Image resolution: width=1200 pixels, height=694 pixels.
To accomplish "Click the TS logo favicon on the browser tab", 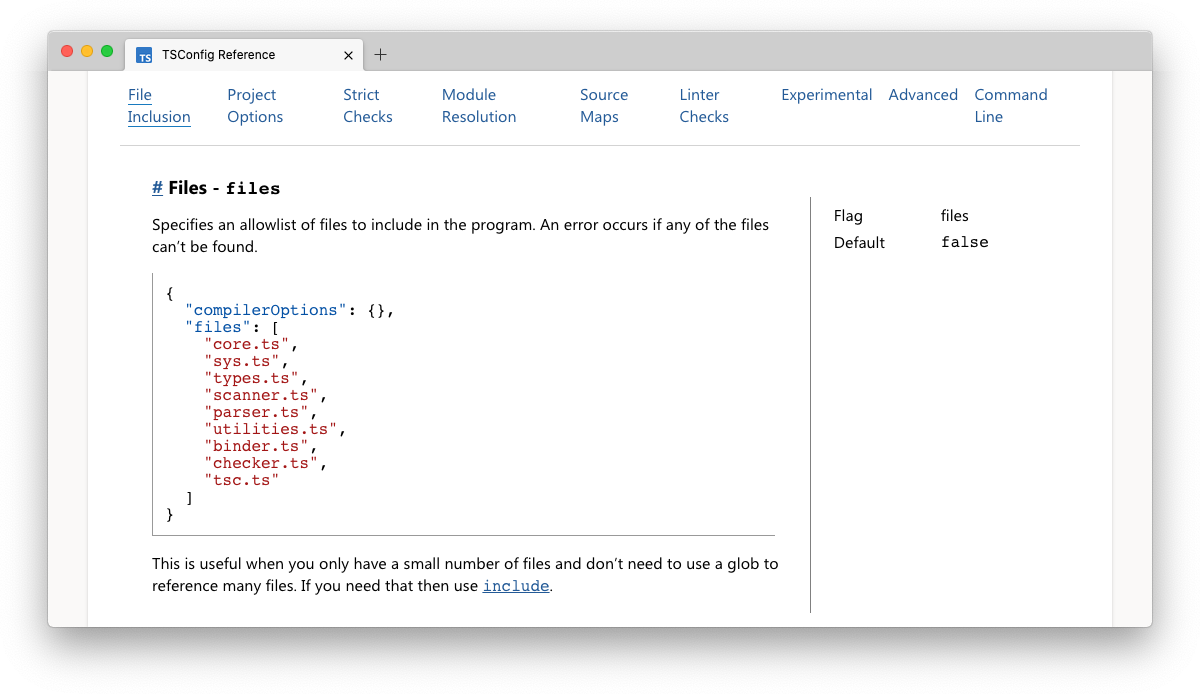I will point(144,55).
